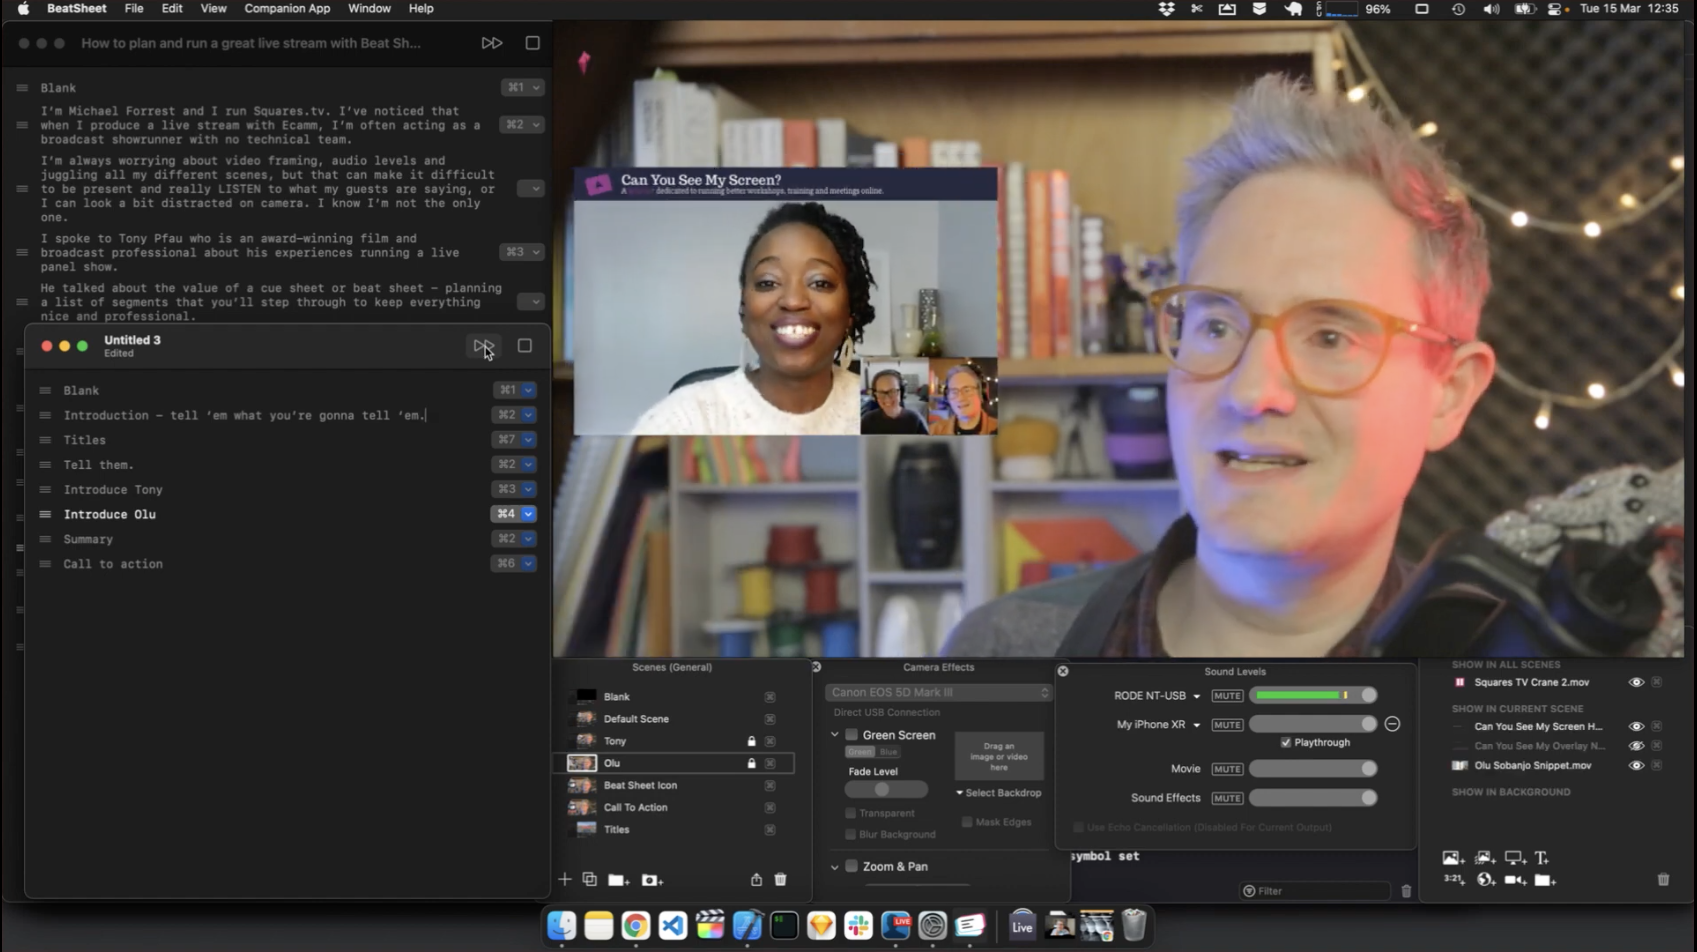Screen dimensions: 1697x952
Task: Click the scenes panel share icon
Action: (756, 880)
